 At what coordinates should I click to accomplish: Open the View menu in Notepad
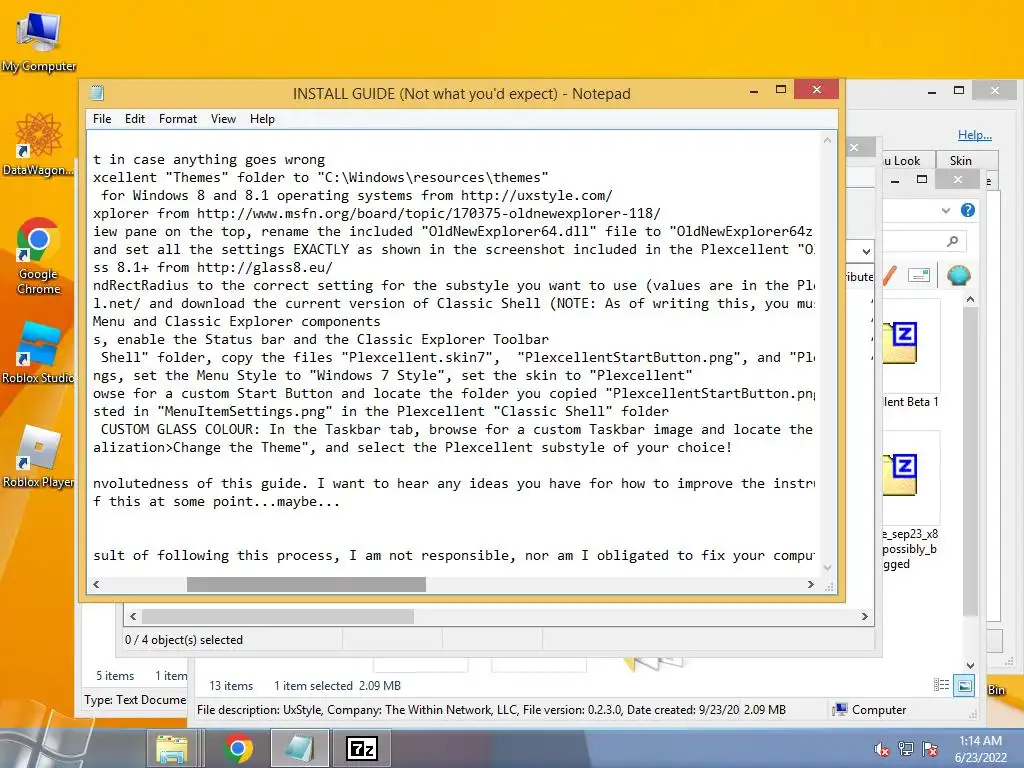coord(223,119)
